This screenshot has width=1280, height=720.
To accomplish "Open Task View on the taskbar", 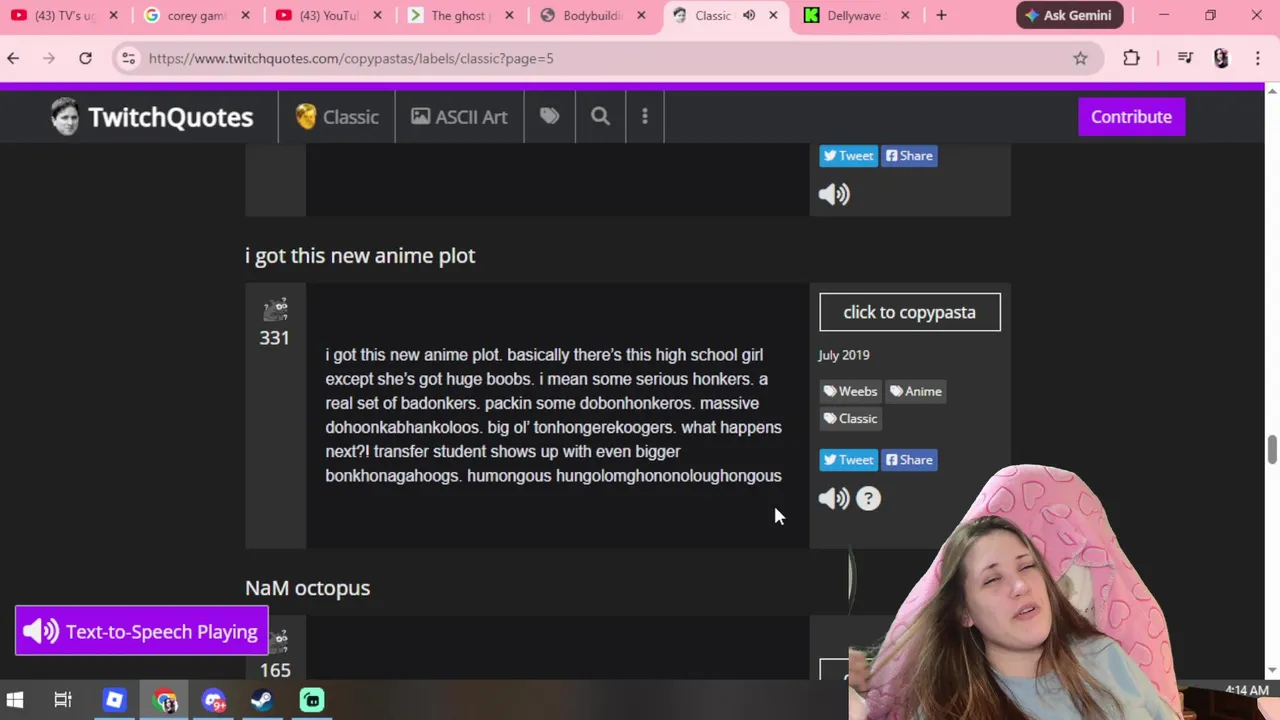I will coord(63,700).
